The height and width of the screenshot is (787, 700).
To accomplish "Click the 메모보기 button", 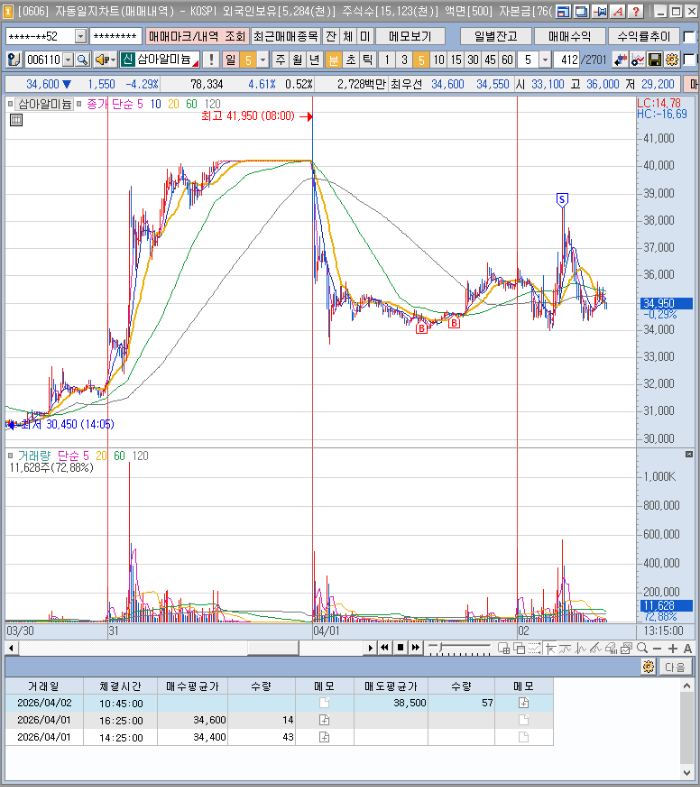I will tap(410, 37).
